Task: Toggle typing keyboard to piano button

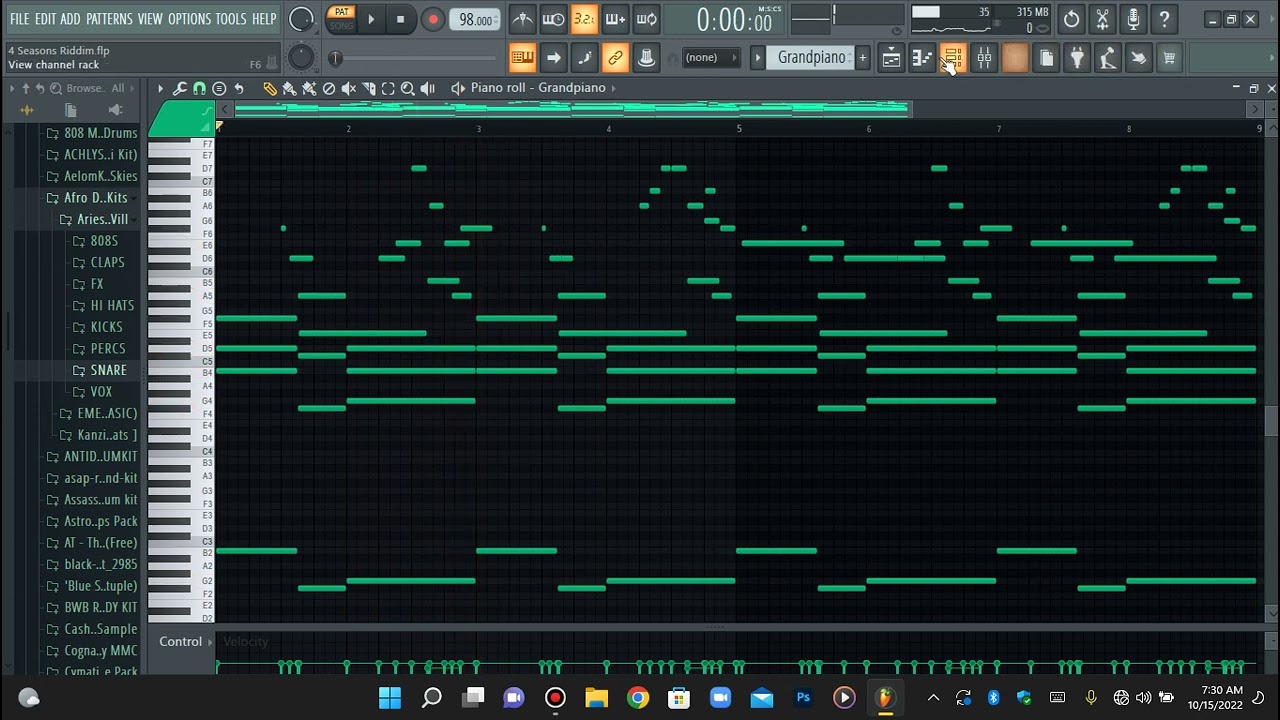Action: pyautogui.click(x=522, y=58)
